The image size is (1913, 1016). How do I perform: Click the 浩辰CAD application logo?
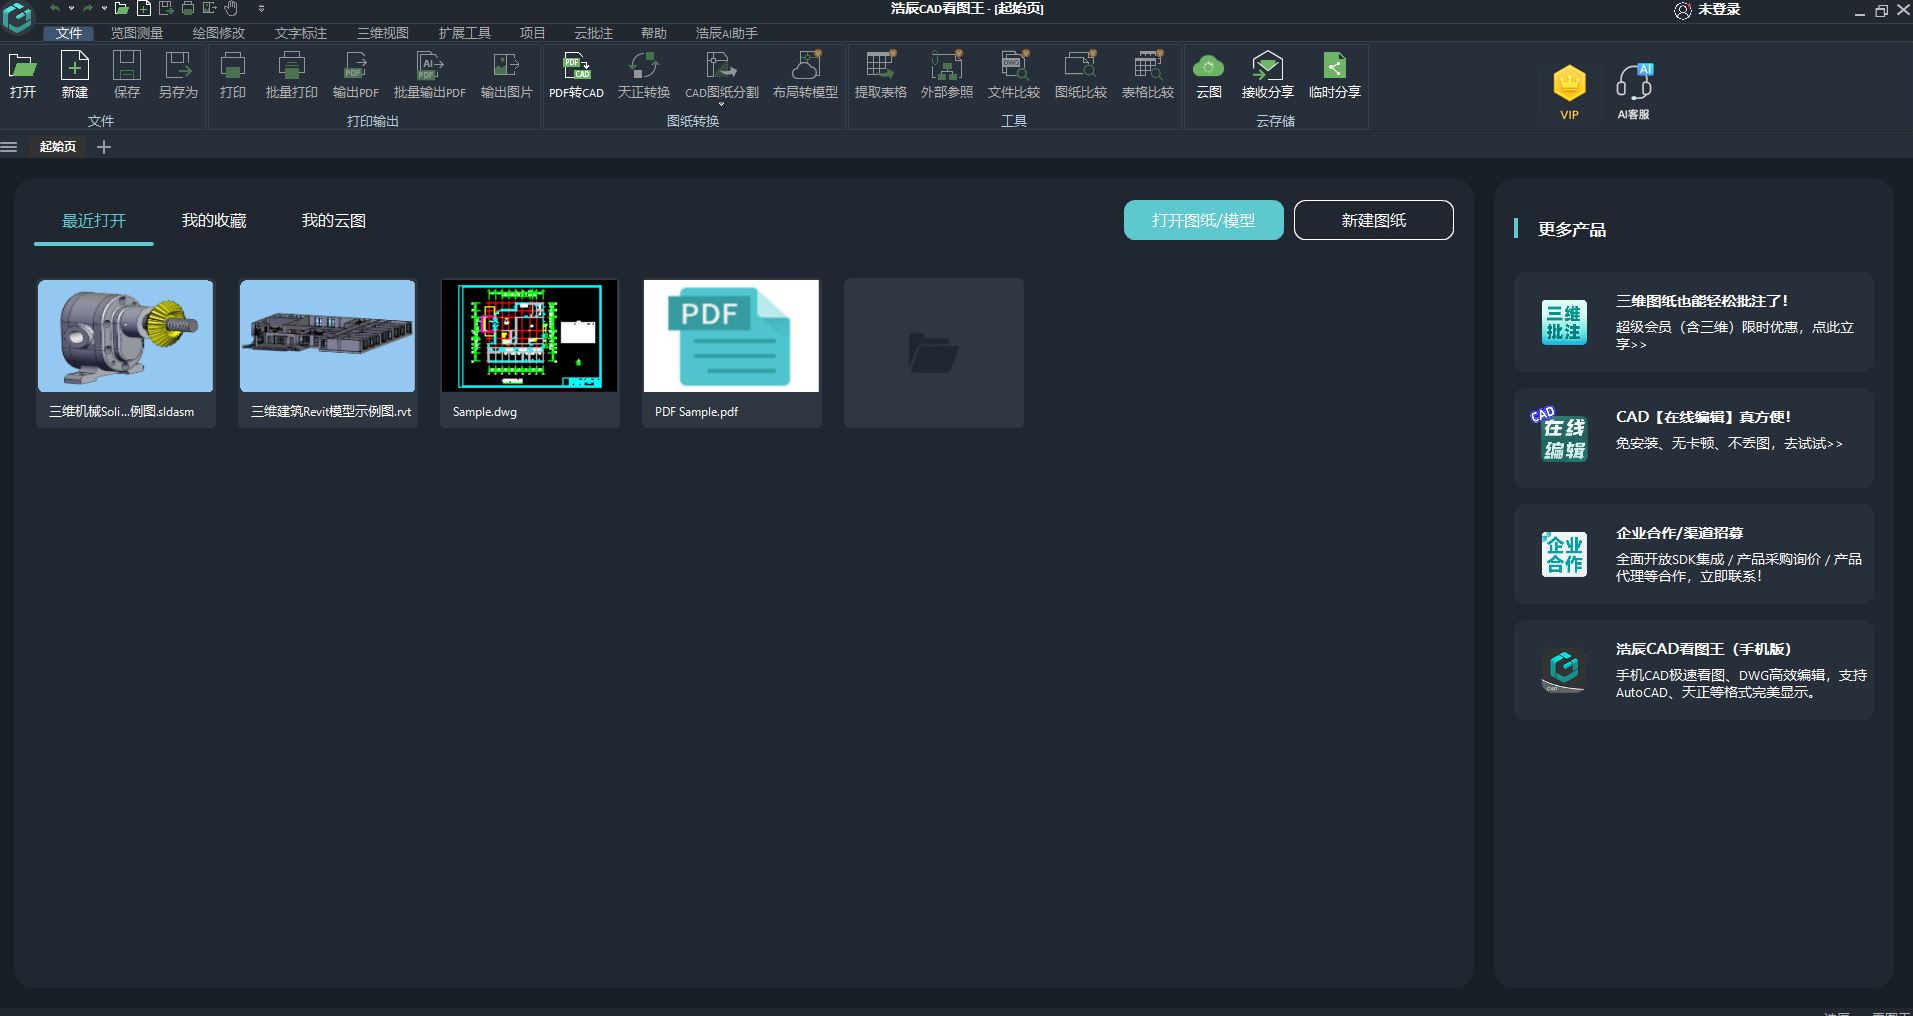pos(18,17)
